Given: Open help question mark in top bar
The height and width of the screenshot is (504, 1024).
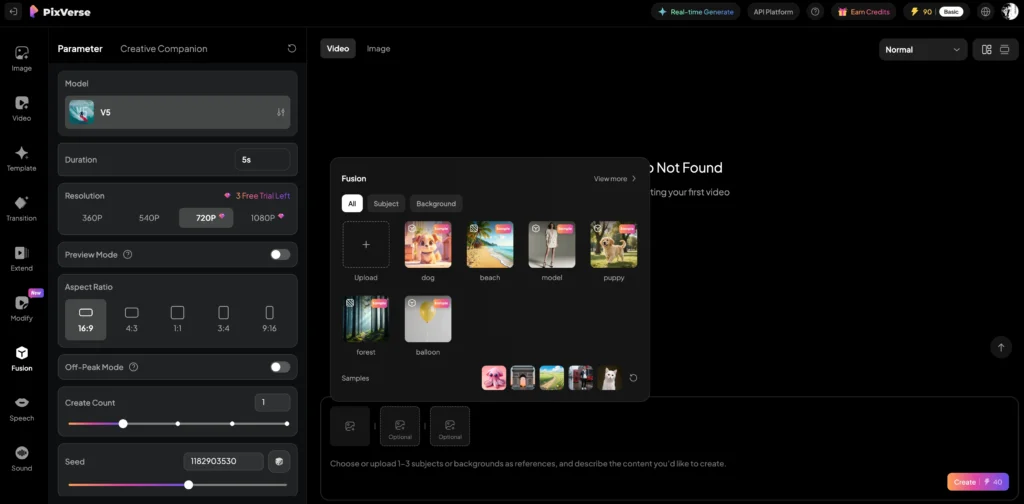Looking at the screenshot, I should 815,12.
